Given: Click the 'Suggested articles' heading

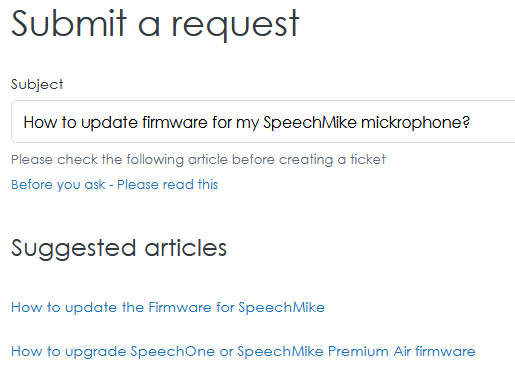Looking at the screenshot, I should click(119, 248).
